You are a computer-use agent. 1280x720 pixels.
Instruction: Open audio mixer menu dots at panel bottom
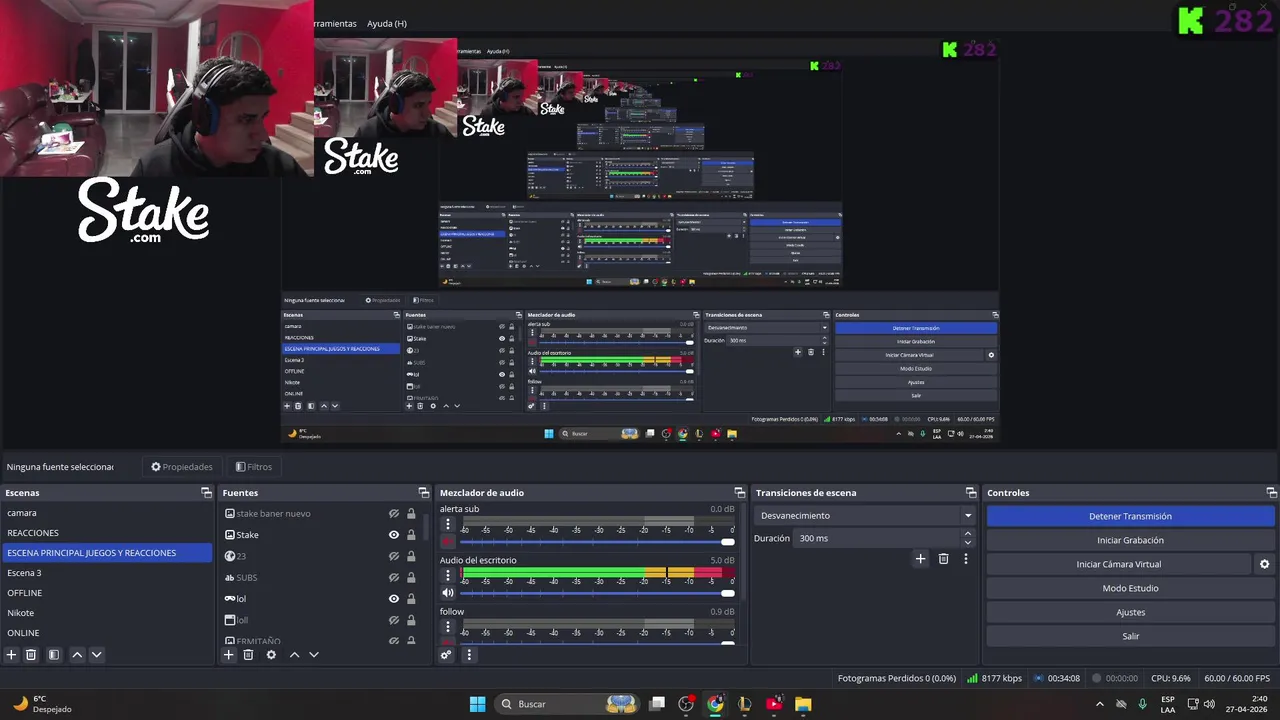click(469, 655)
